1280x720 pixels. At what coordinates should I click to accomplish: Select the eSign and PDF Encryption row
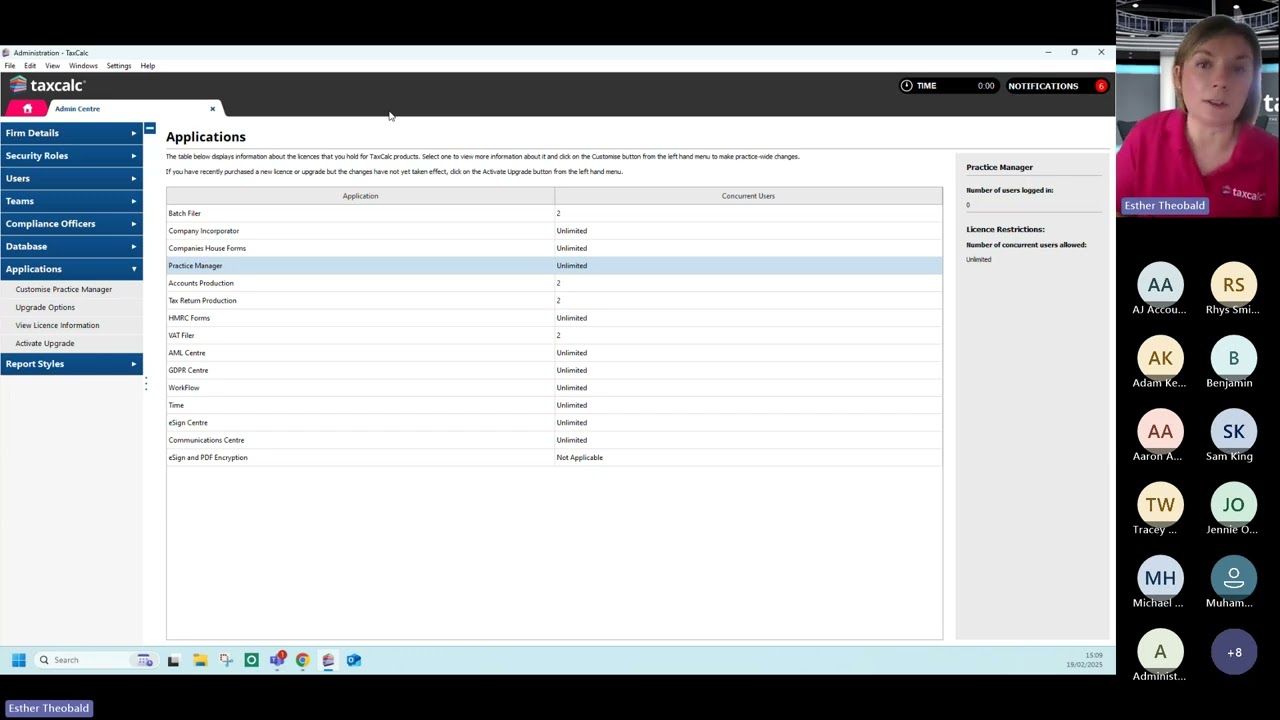[554, 458]
